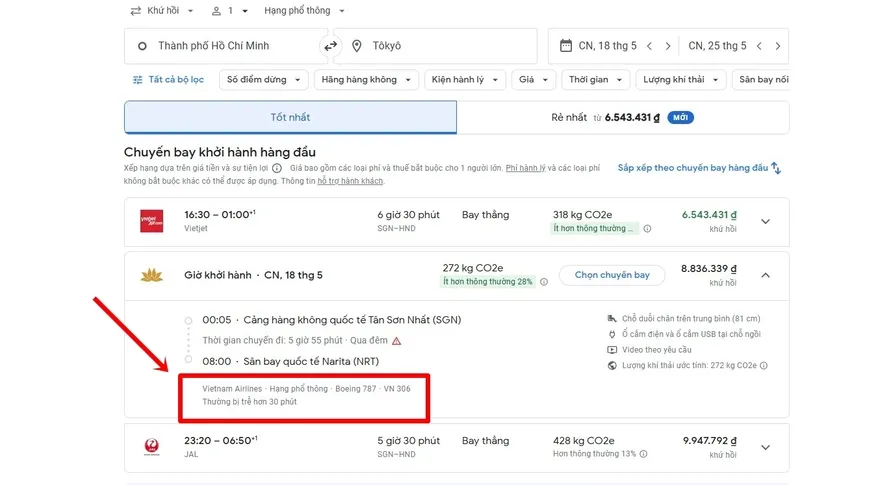Open the Tất cả bộ lọc filters
880x485 pixels.
[168, 79]
